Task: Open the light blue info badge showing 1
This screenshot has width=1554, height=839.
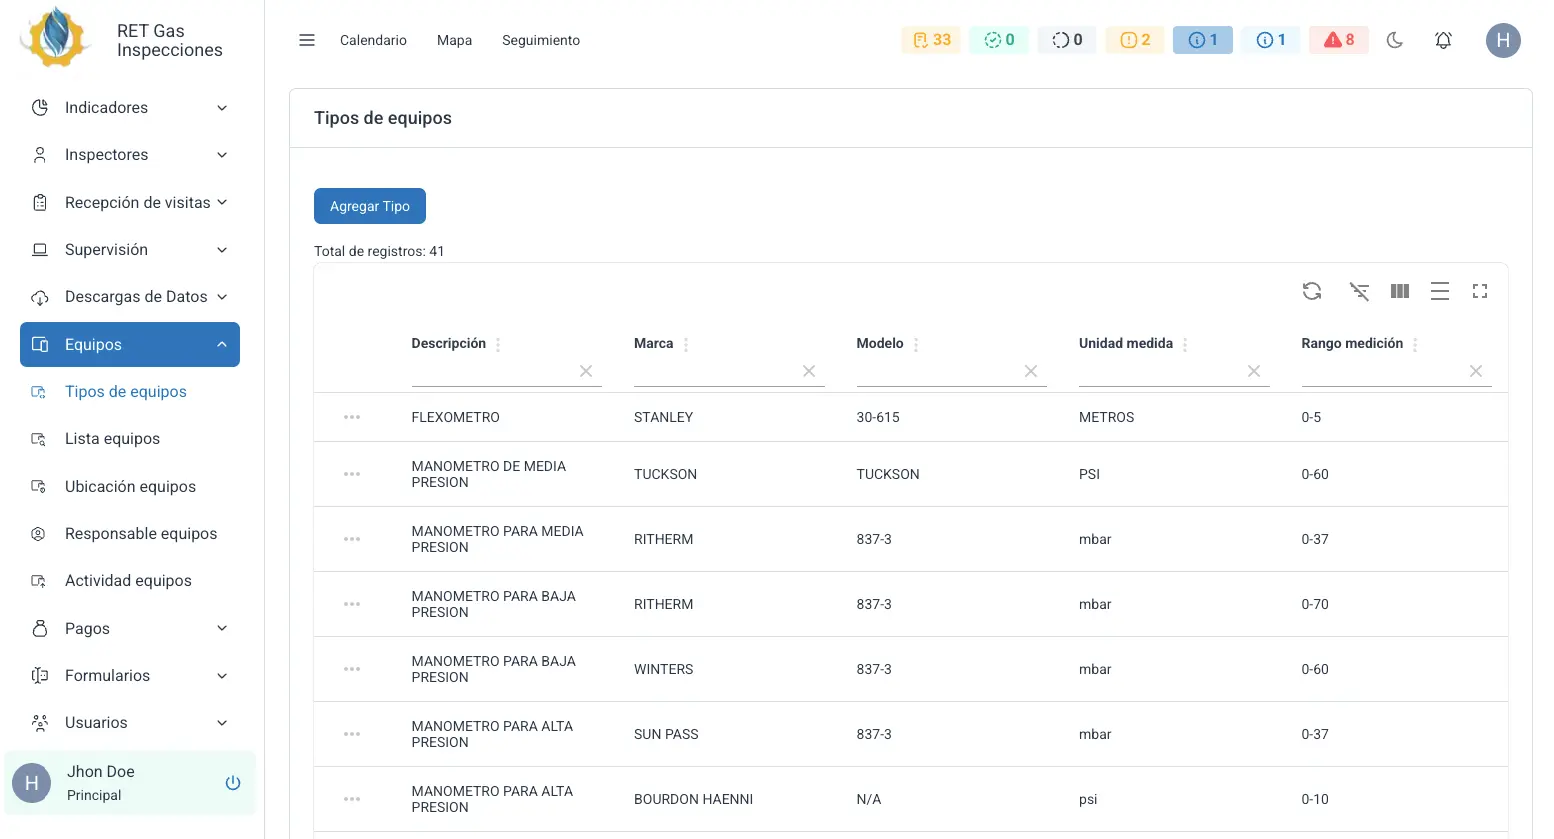Action: click(1271, 40)
